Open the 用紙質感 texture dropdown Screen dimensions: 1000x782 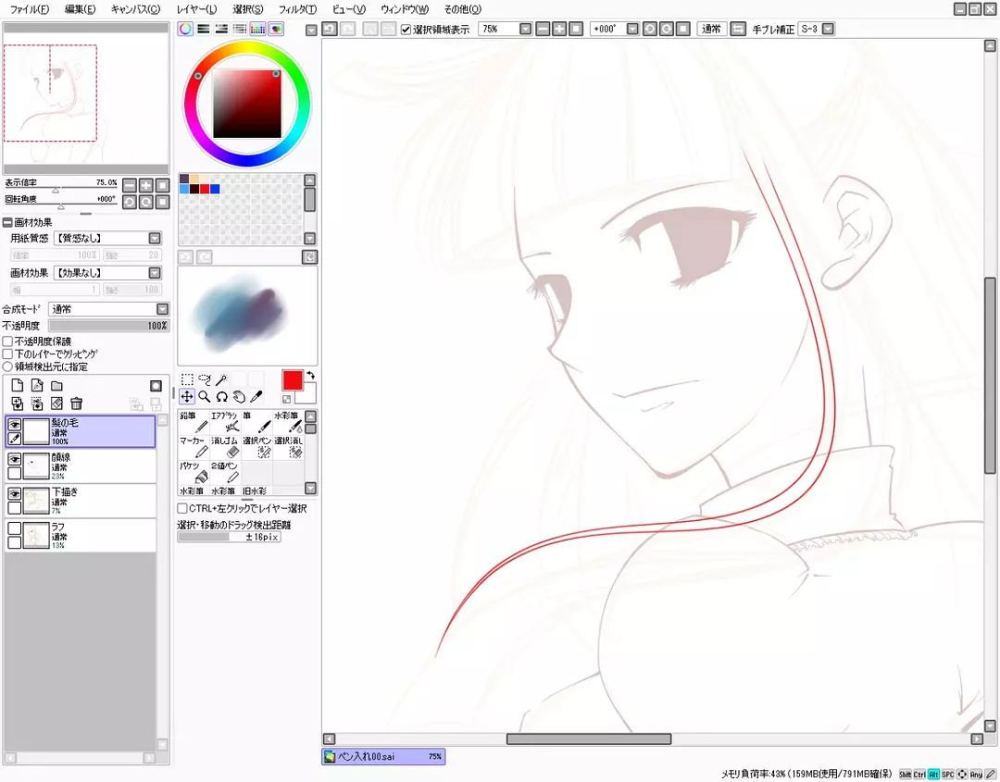click(x=107, y=238)
